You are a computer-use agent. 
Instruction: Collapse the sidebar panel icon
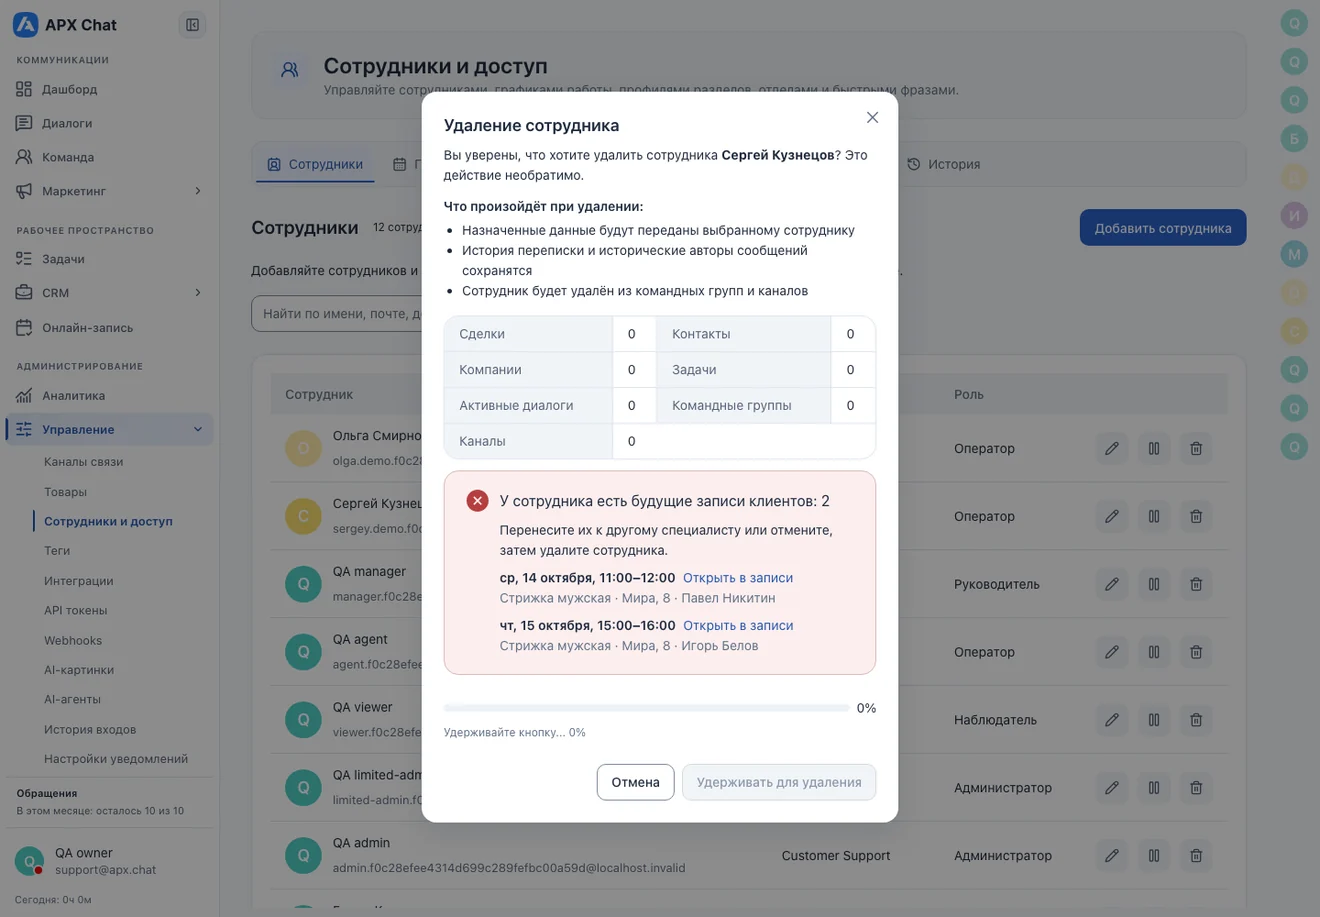click(192, 25)
